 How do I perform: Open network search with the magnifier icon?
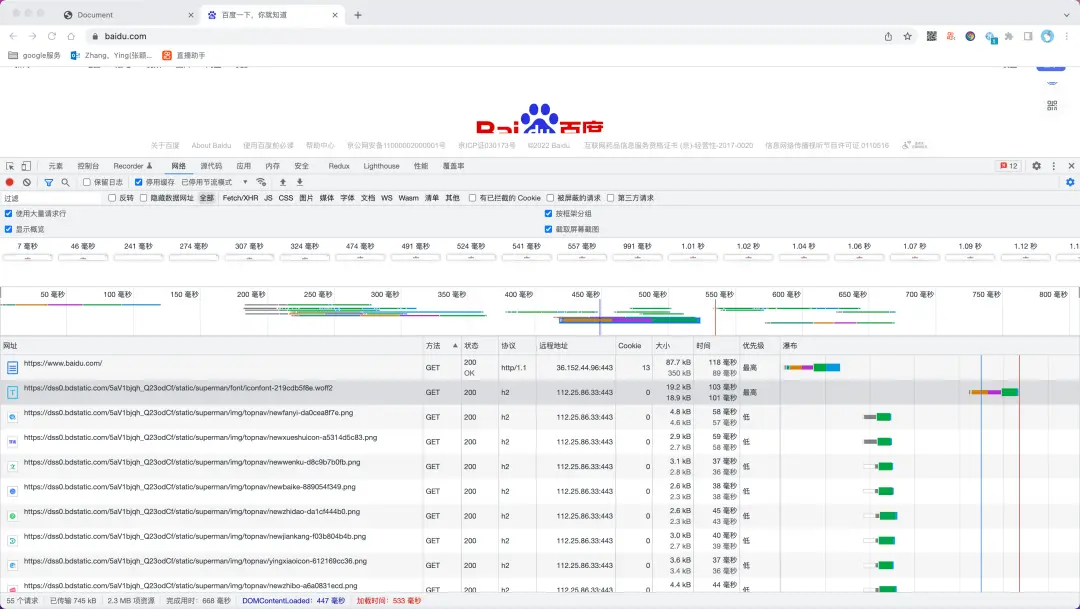(x=65, y=183)
